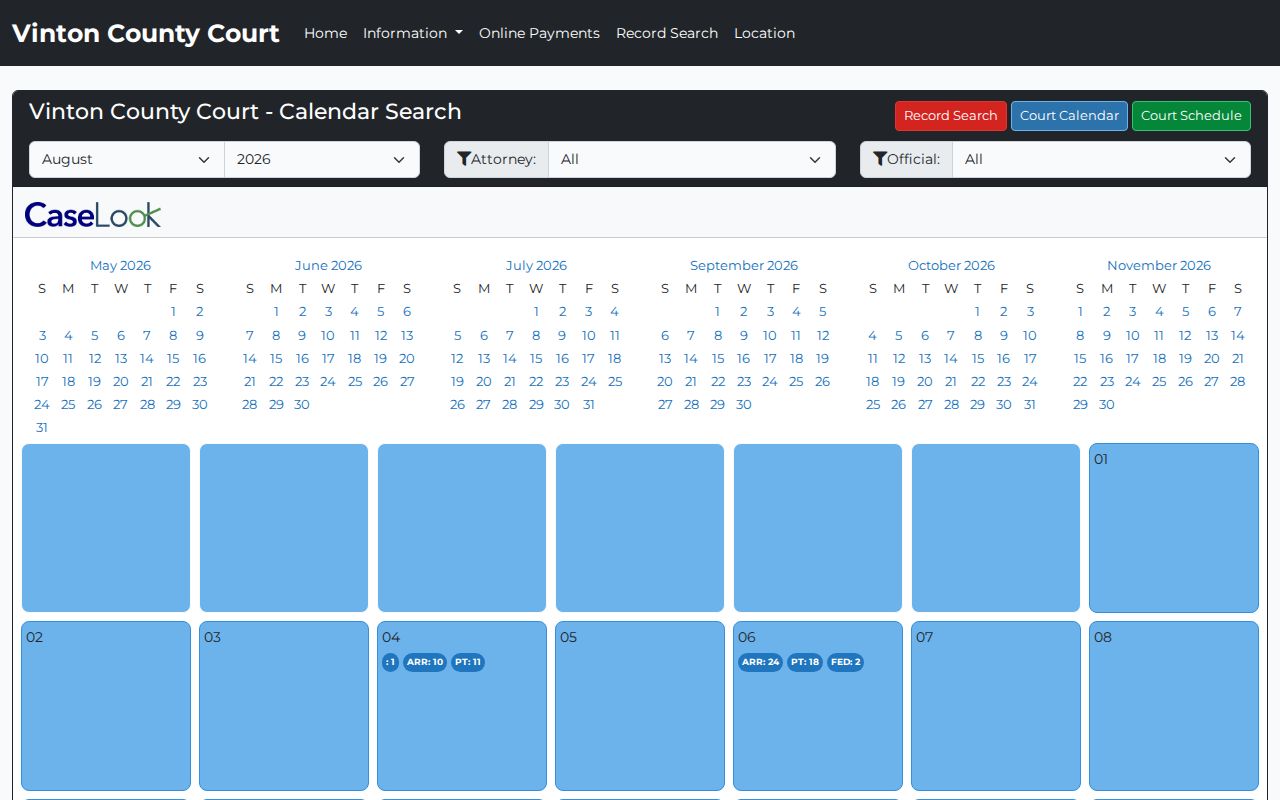Viewport: 1280px width, 800px height.
Task: Open the PT: 11 badge on day 04
Action: tap(468, 662)
